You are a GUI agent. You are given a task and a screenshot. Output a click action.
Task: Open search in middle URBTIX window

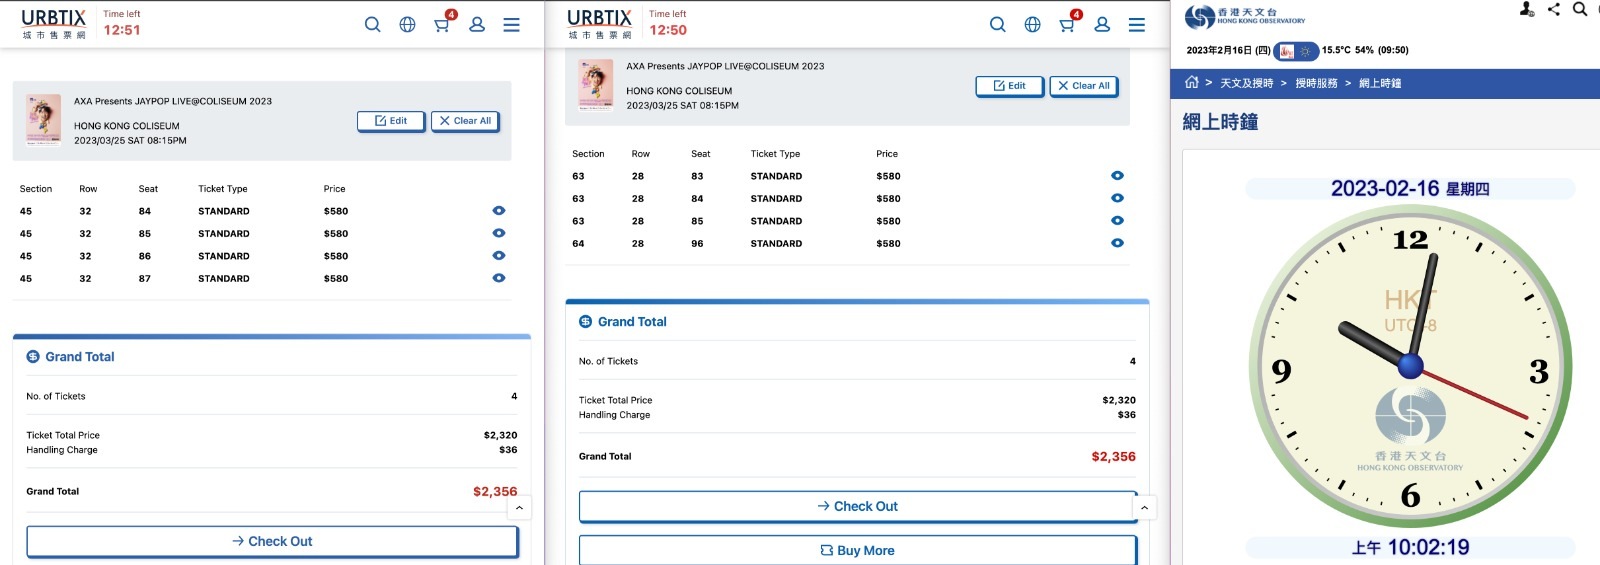click(997, 25)
